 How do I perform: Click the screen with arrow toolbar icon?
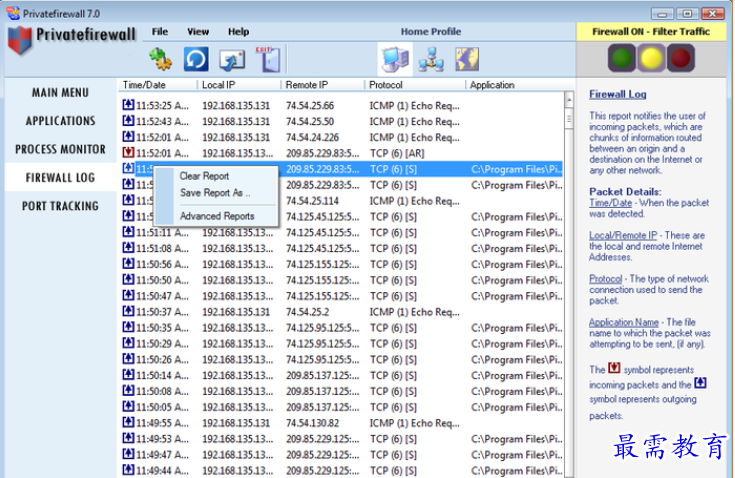tap(232, 60)
